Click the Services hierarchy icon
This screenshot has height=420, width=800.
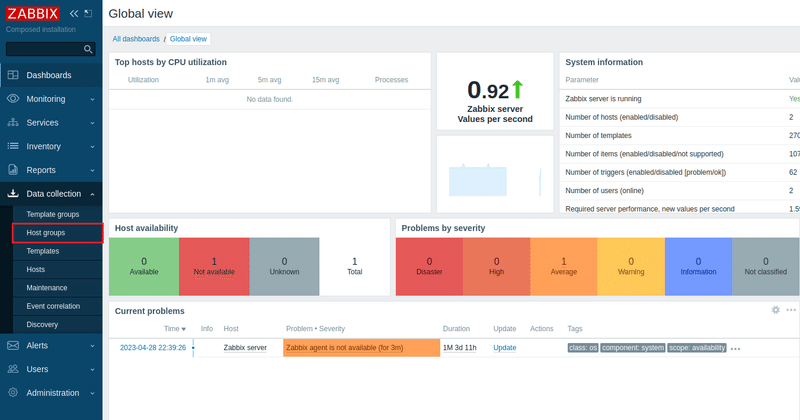pos(13,122)
